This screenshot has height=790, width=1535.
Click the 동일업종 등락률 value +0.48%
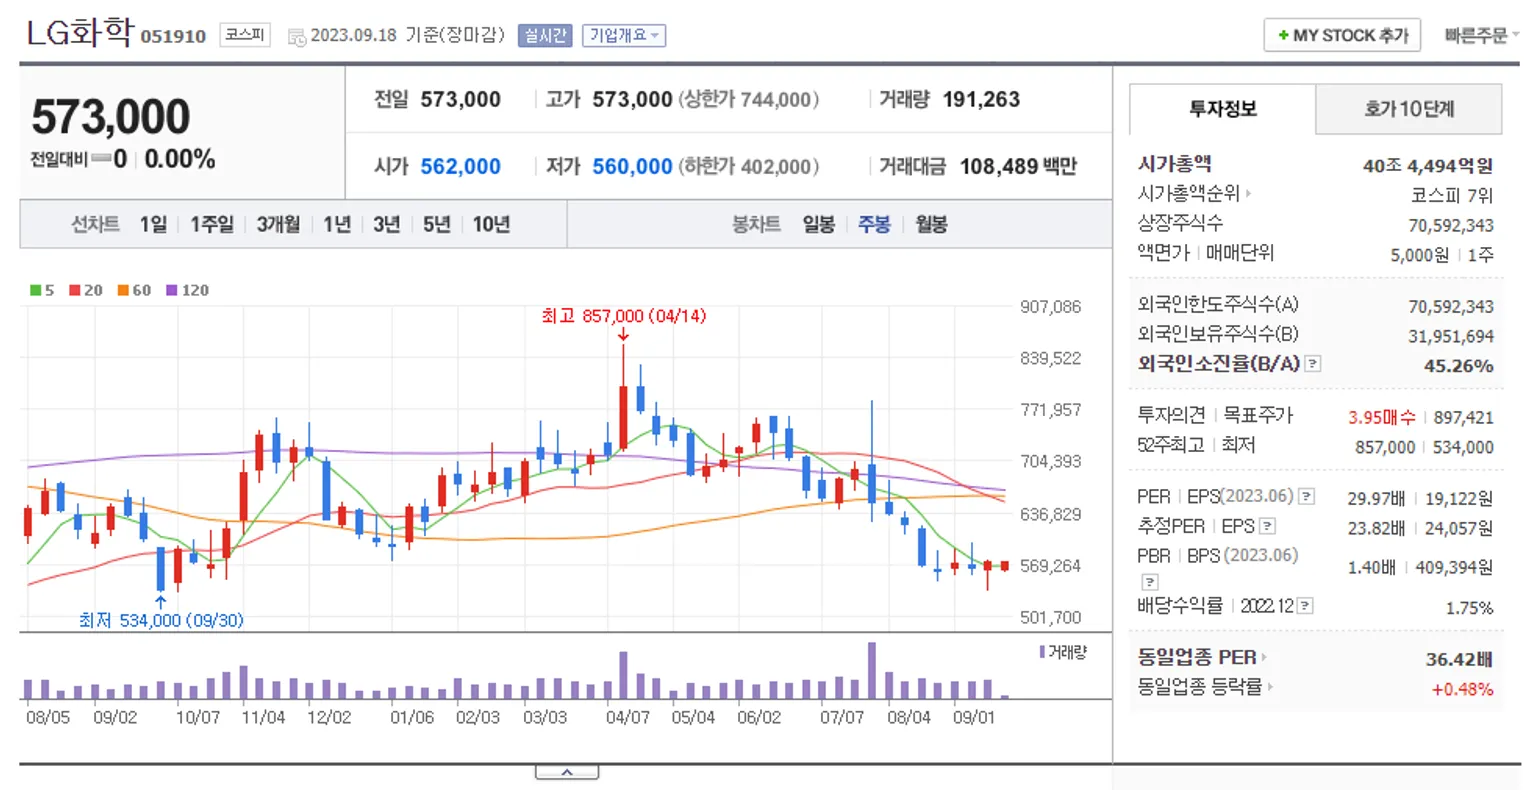1462,689
